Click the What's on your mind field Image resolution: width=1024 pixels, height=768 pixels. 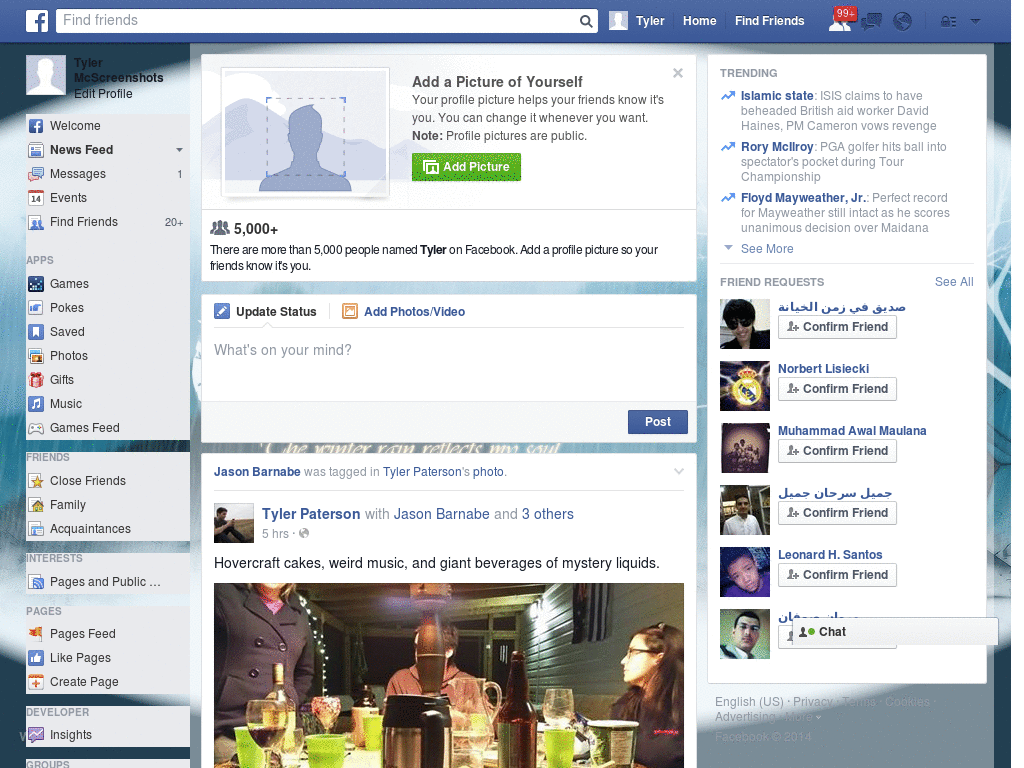pyautogui.click(x=449, y=364)
